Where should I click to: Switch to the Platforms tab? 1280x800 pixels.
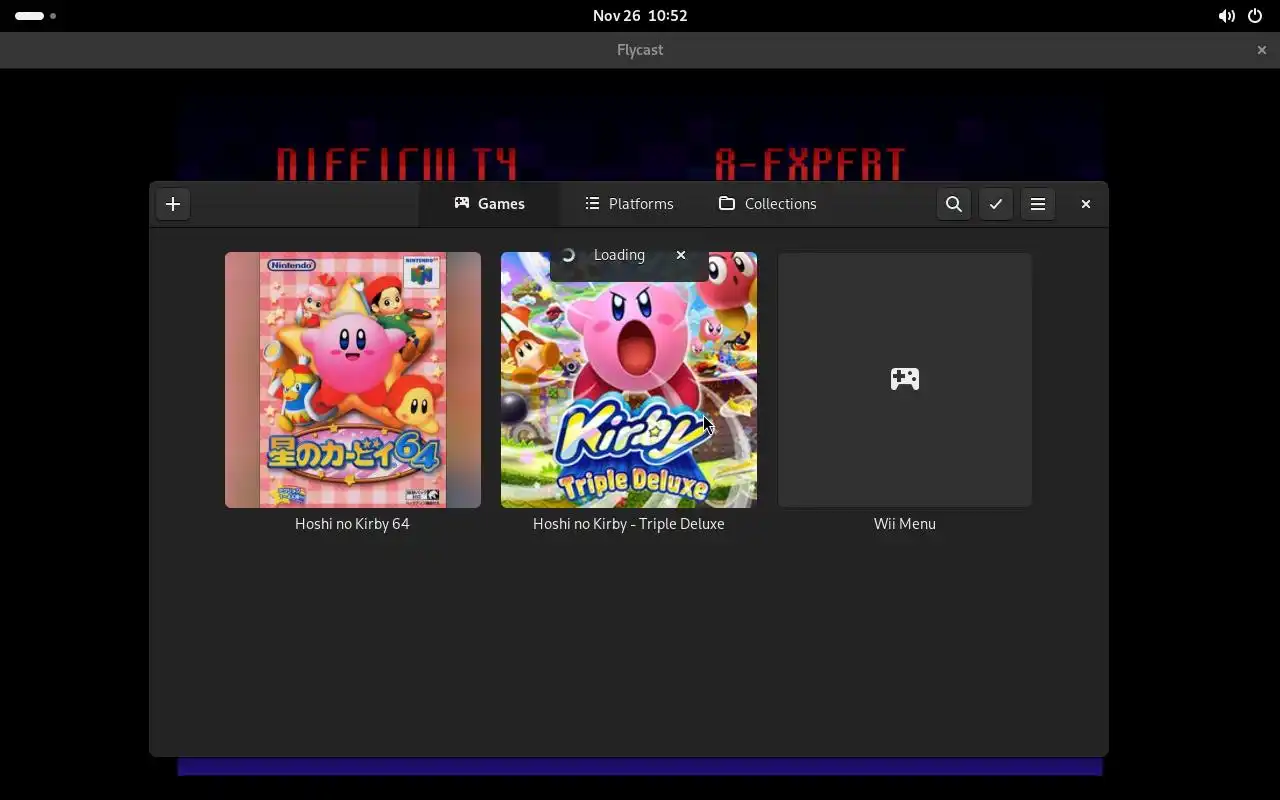pyautogui.click(x=629, y=204)
